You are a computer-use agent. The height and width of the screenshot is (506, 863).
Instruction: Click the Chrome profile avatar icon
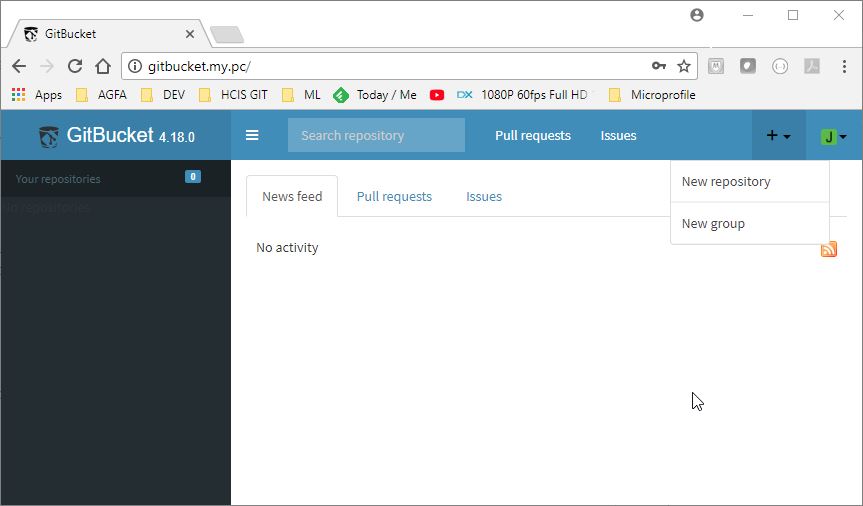click(x=697, y=15)
